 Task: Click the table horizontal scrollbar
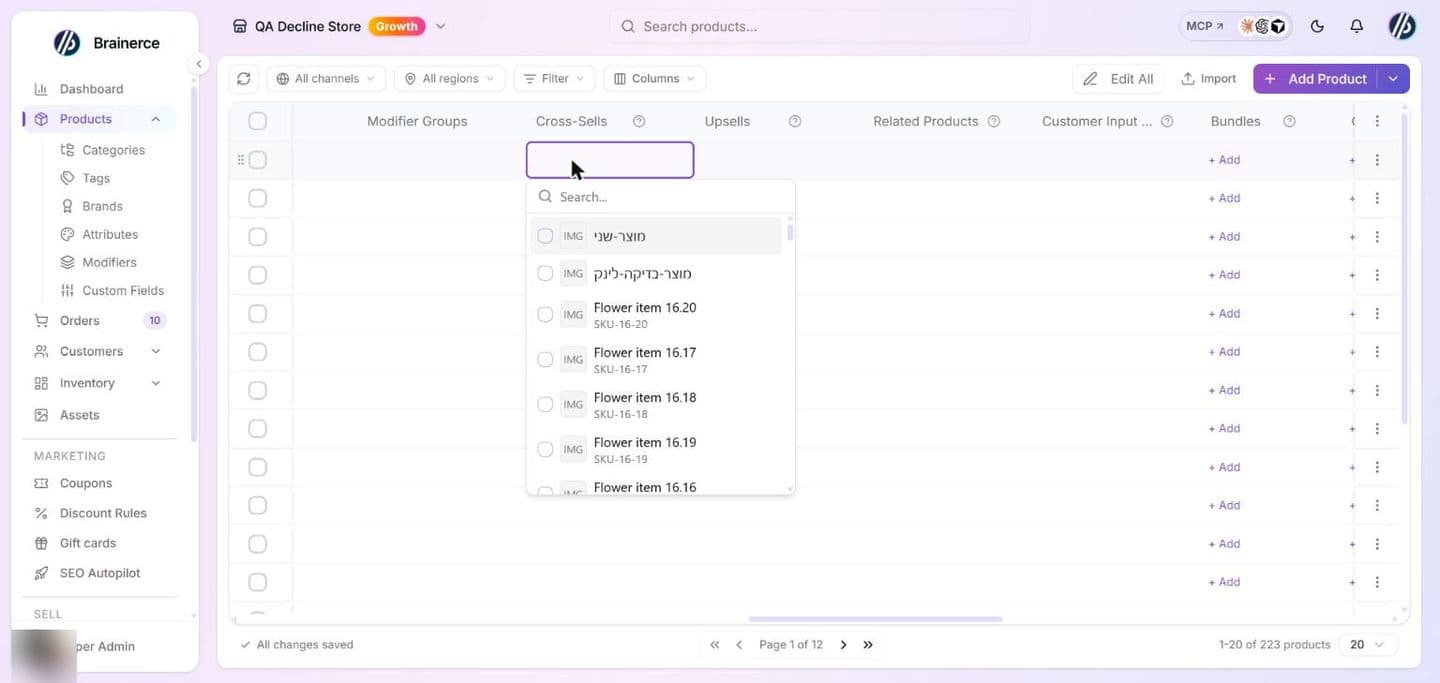tap(875, 619)
